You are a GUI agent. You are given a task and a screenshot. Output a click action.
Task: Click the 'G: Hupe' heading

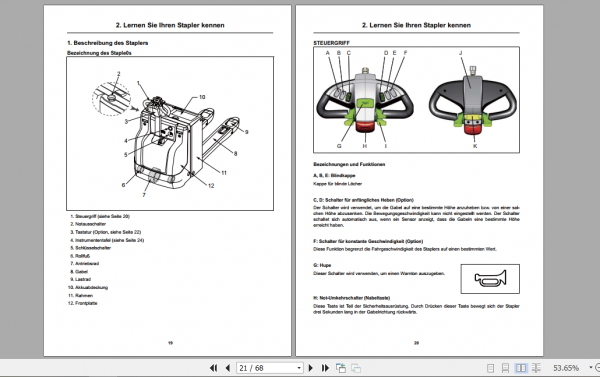pyautogui.click(x=322, y=265)
